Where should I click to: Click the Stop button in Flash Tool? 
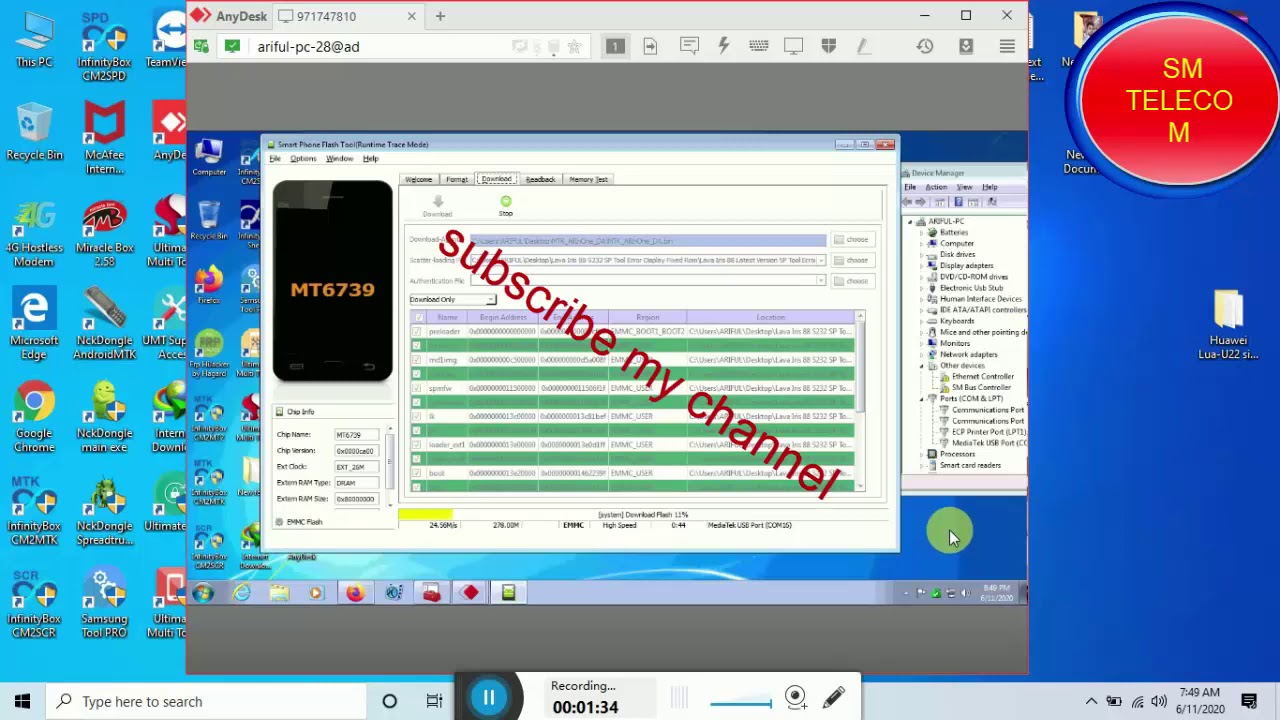tap(506, 206)
